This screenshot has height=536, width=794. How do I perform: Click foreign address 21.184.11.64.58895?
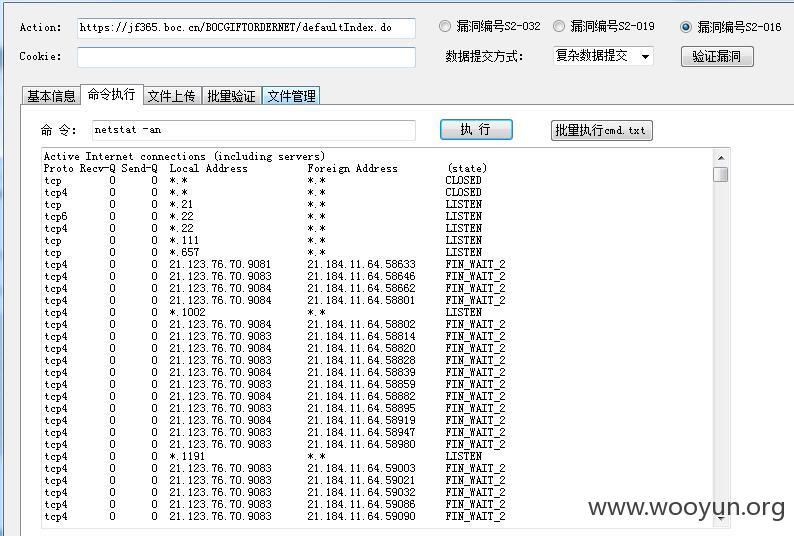click(361, 408)
